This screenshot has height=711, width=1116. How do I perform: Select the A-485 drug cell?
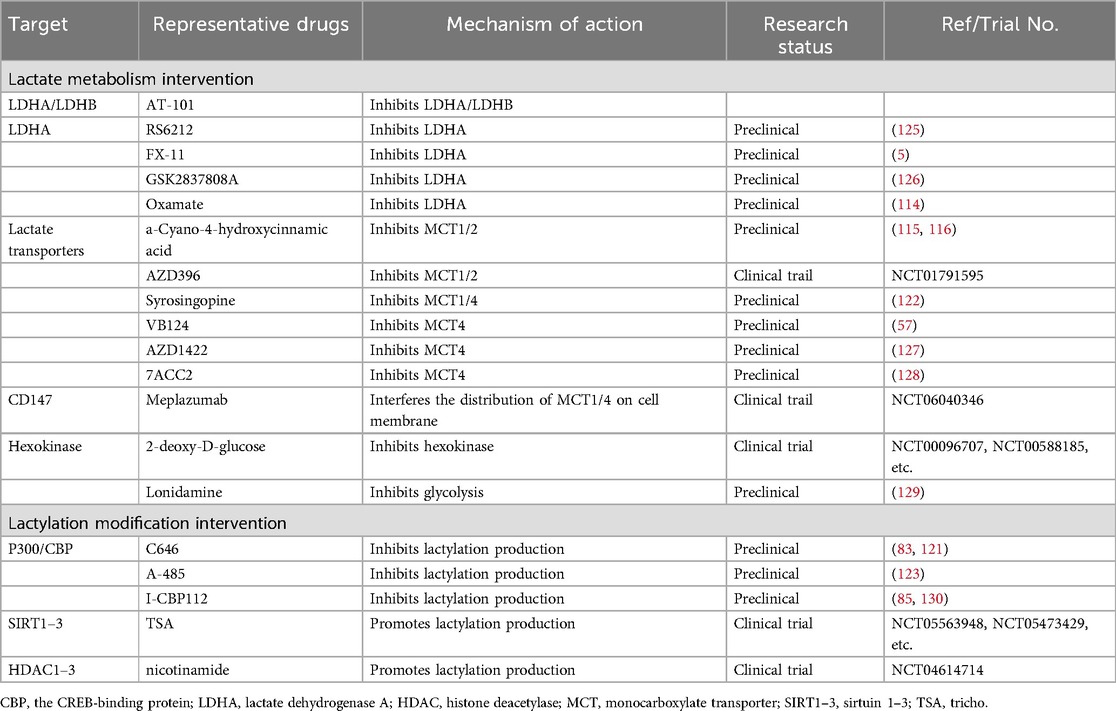[x=251, y=574]
